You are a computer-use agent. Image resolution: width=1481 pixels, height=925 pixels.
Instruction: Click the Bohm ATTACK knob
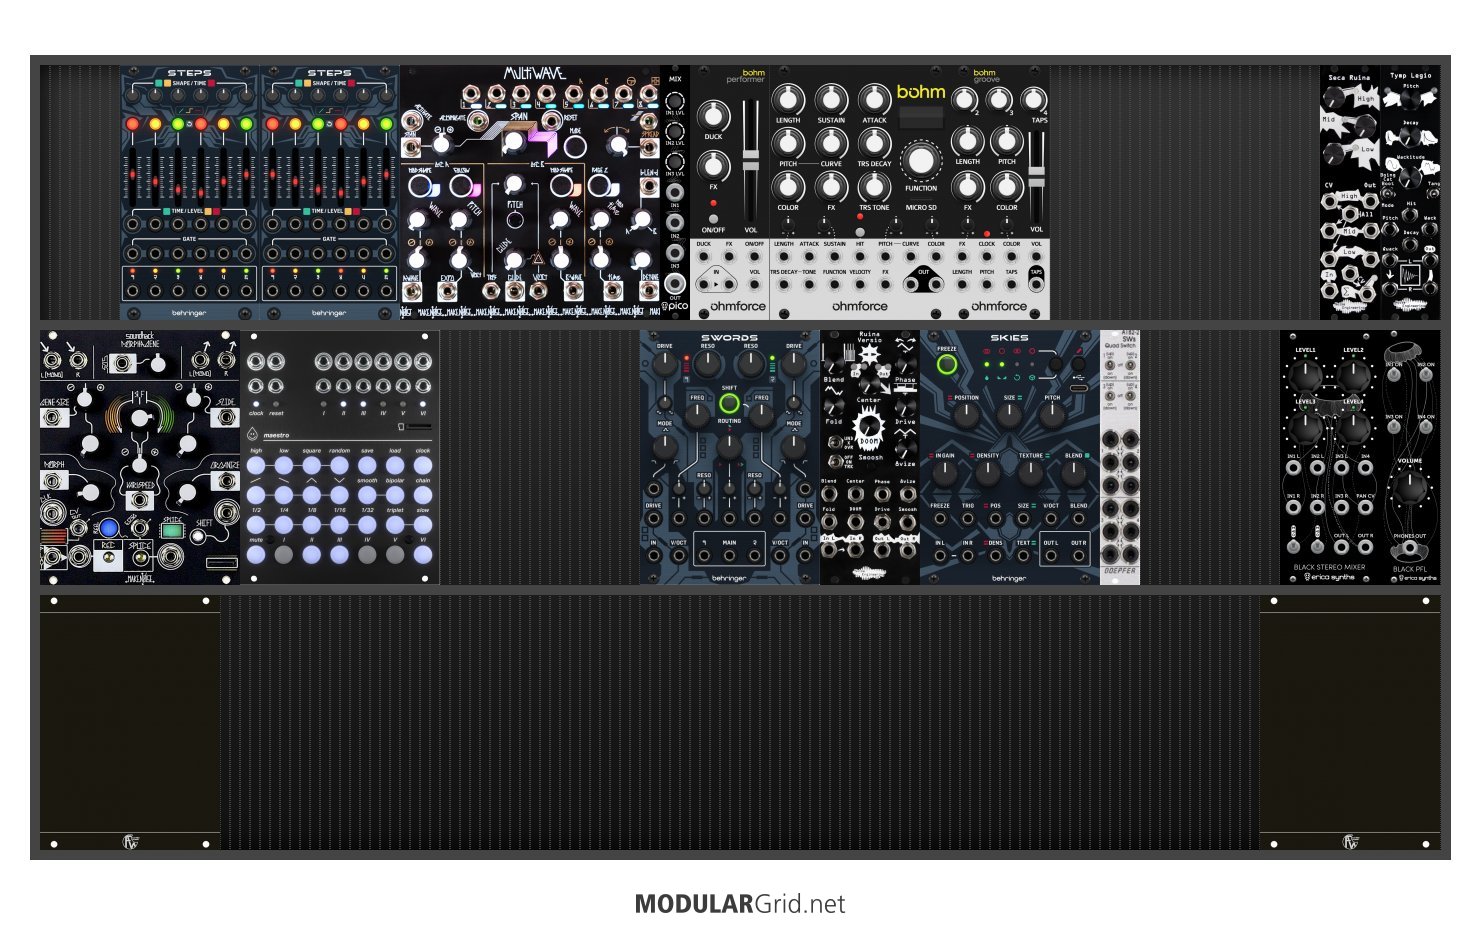pos(874,99)
